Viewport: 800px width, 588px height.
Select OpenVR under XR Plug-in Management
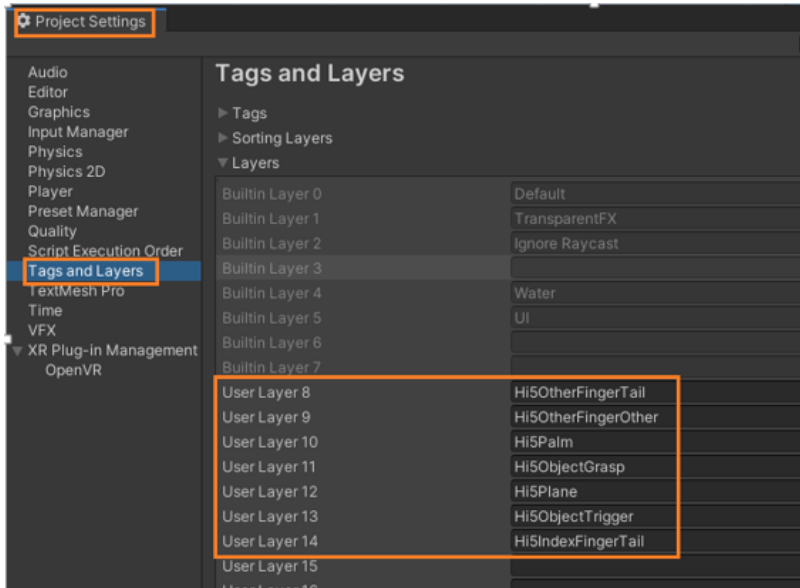pos(73,371)
